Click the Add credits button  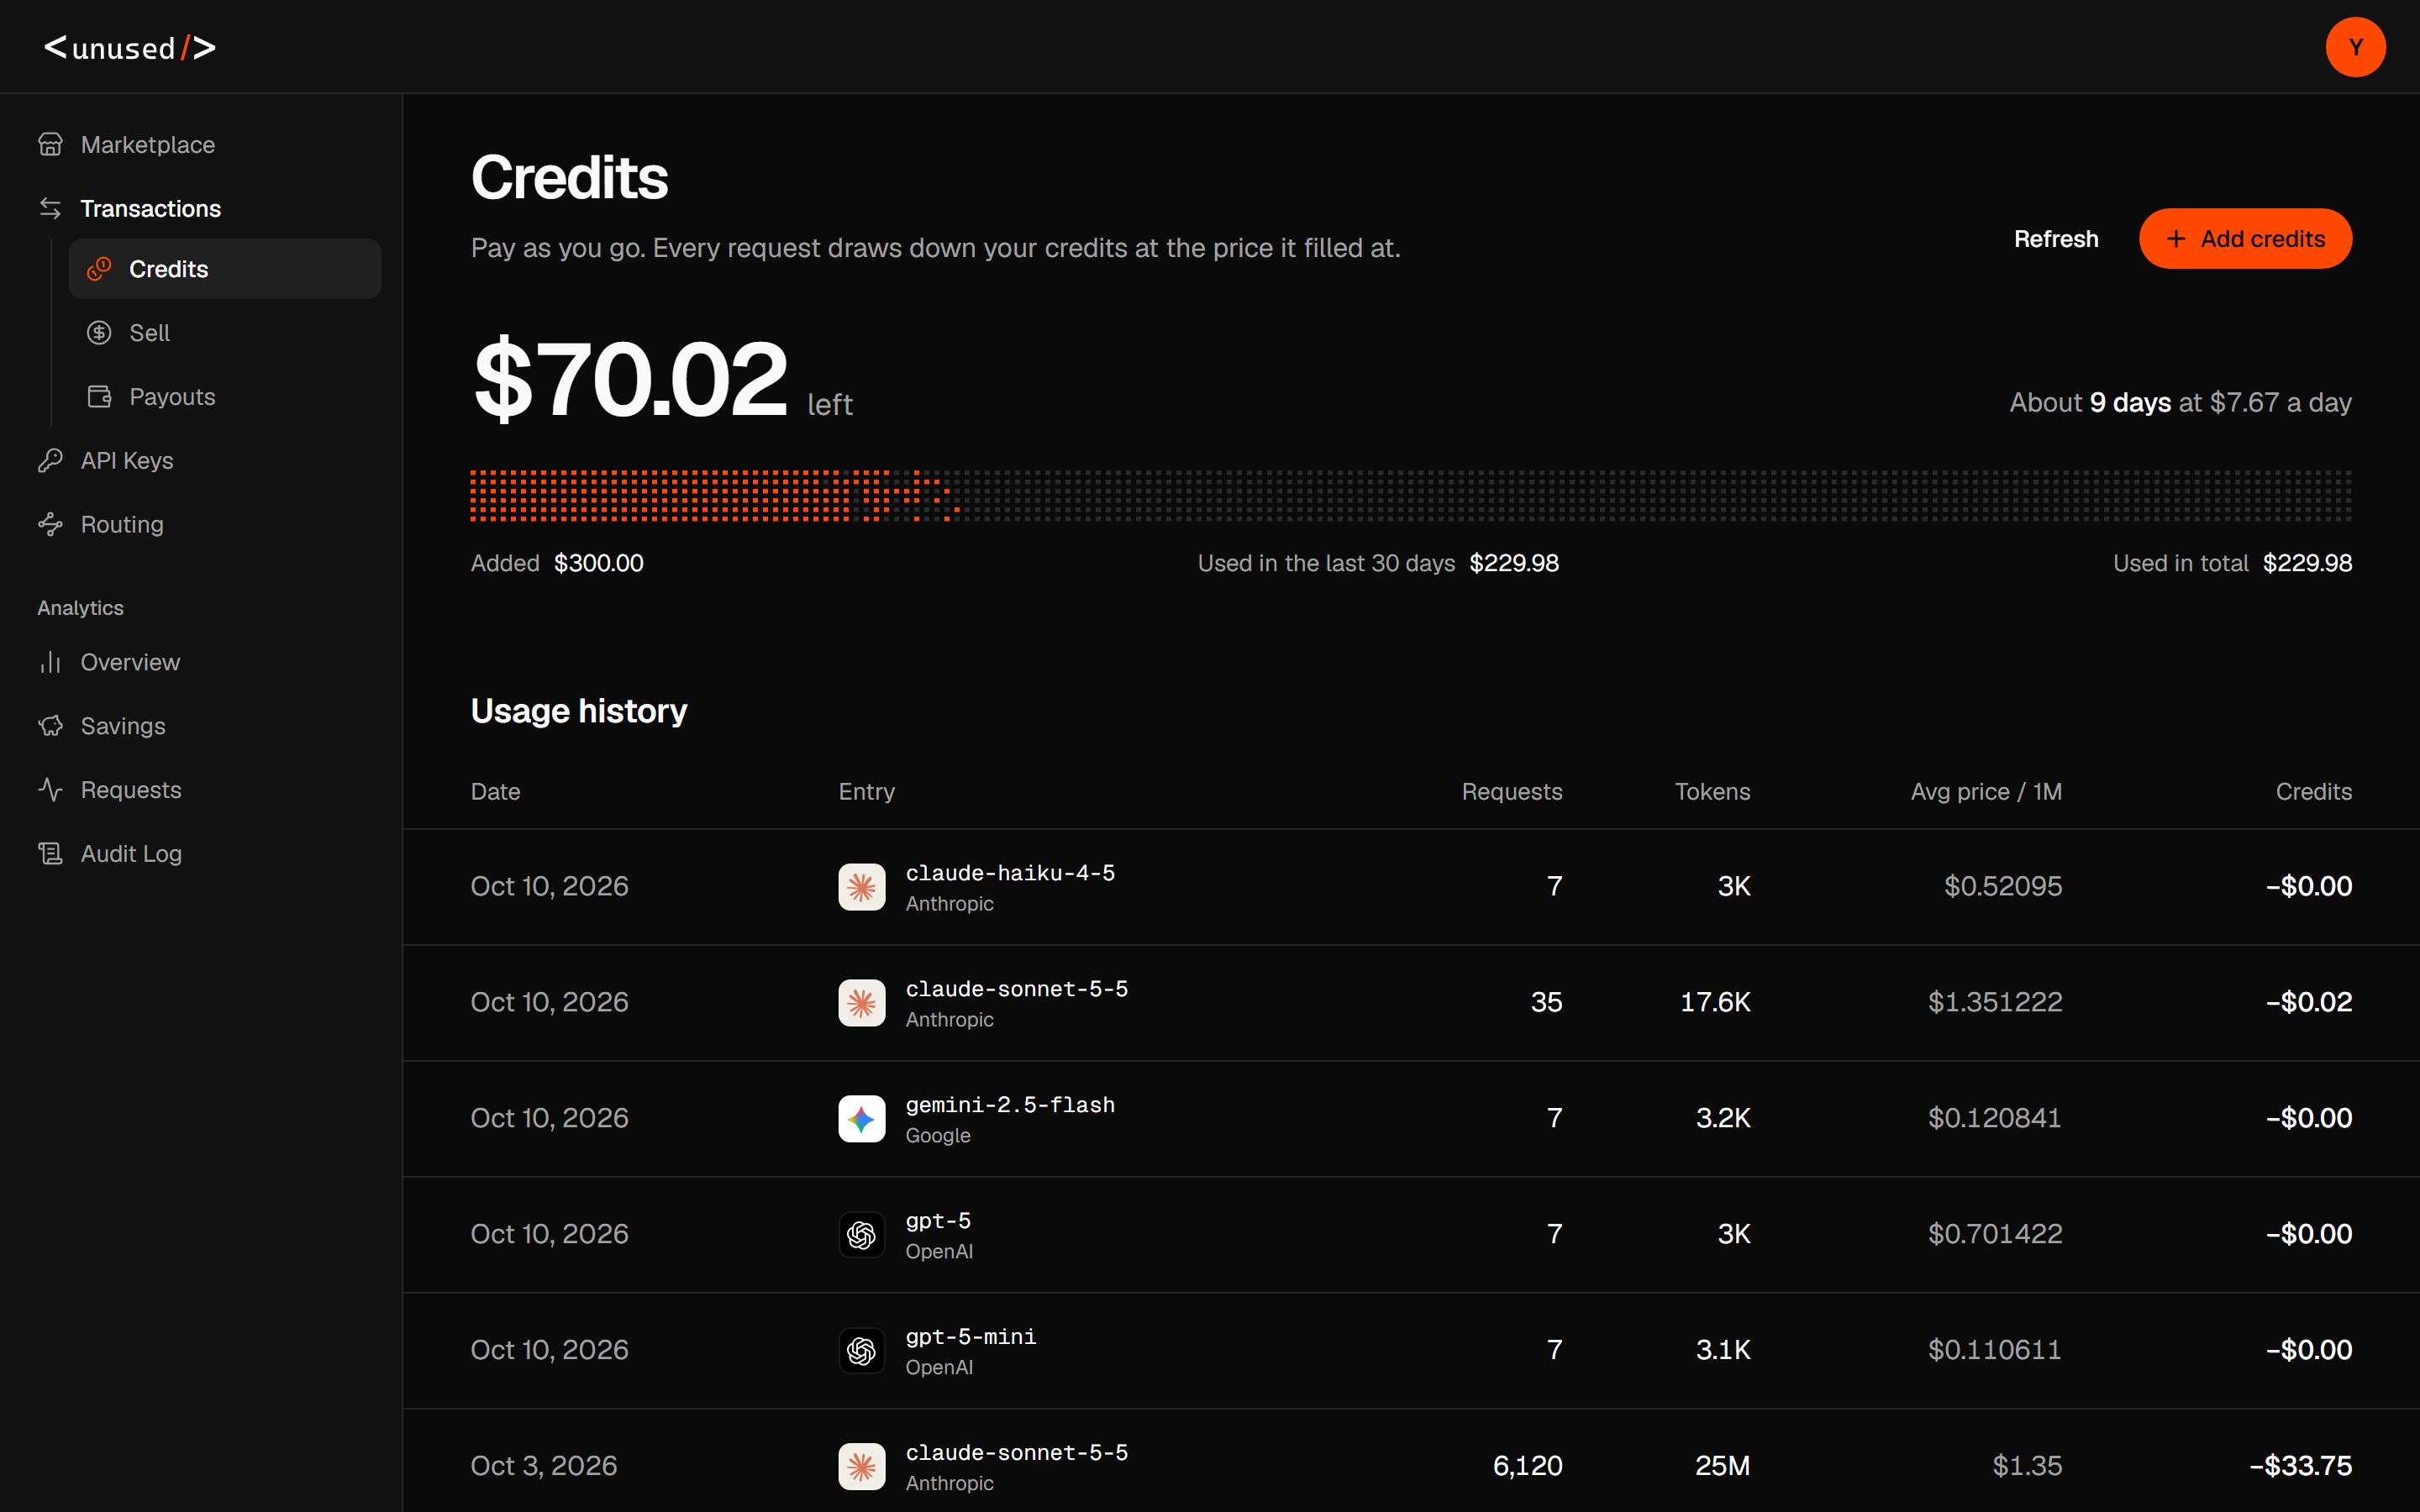(x=2245, y=239)
